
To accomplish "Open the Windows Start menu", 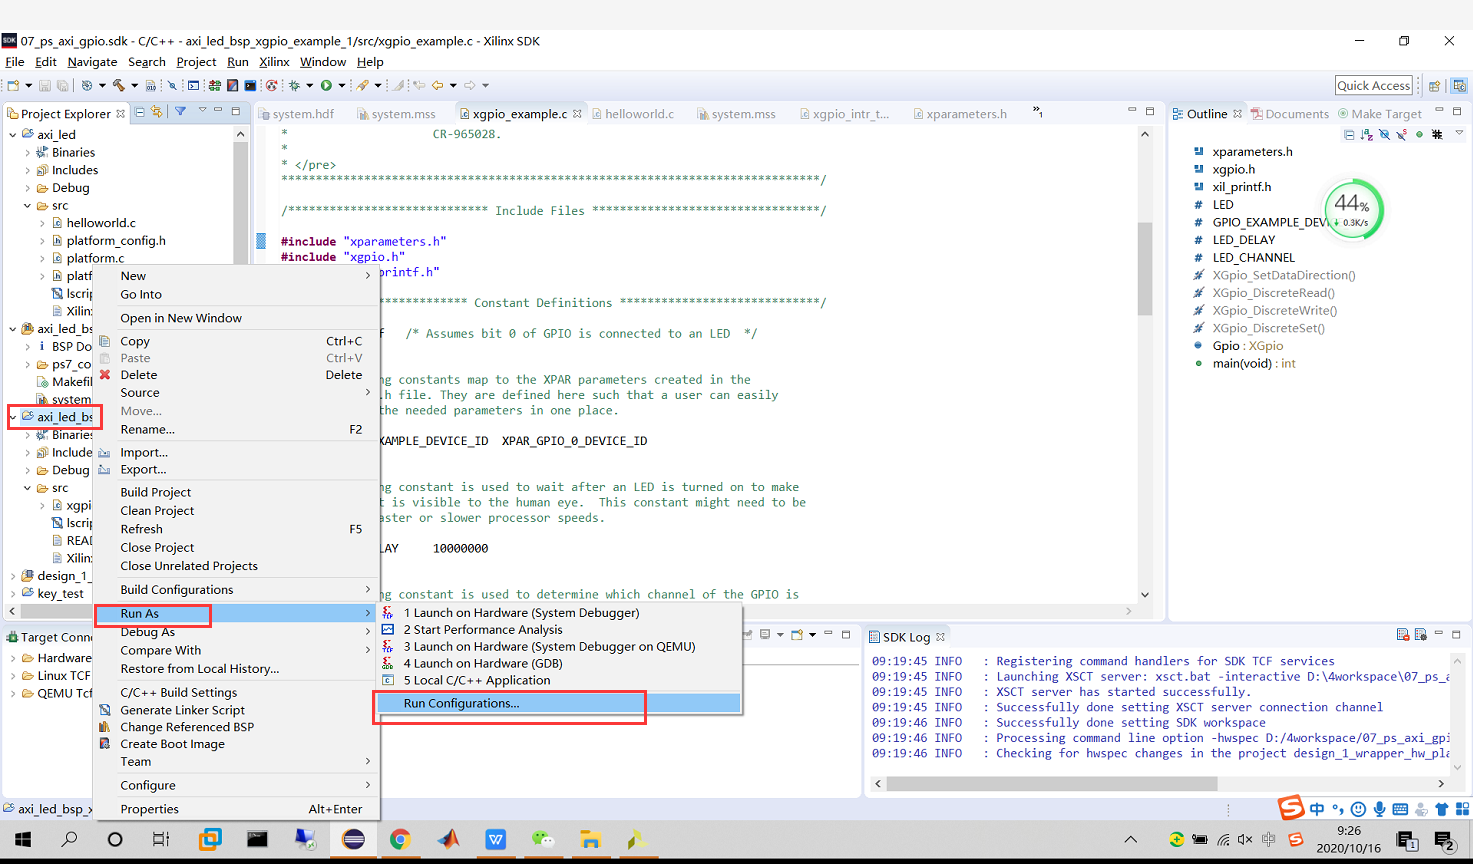I will pos(22,839).
